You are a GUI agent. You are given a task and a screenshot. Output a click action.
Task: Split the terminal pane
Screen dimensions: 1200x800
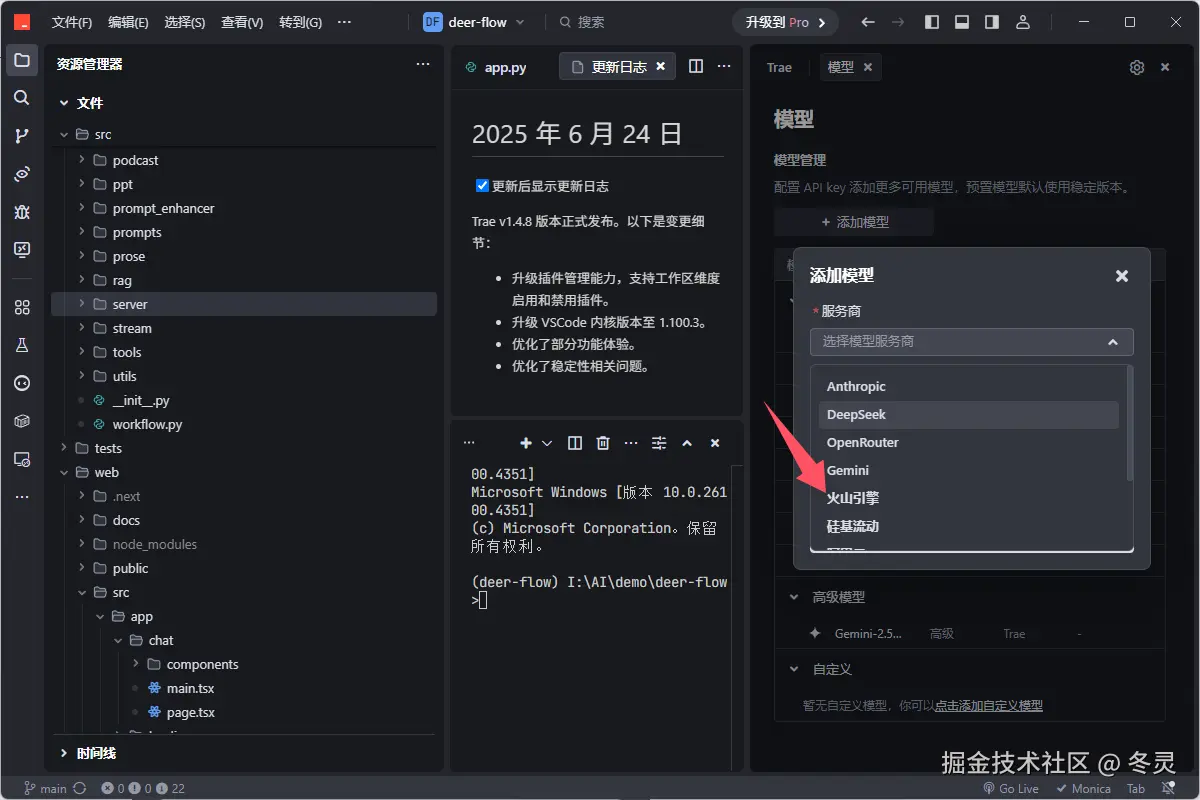(575, 443)
